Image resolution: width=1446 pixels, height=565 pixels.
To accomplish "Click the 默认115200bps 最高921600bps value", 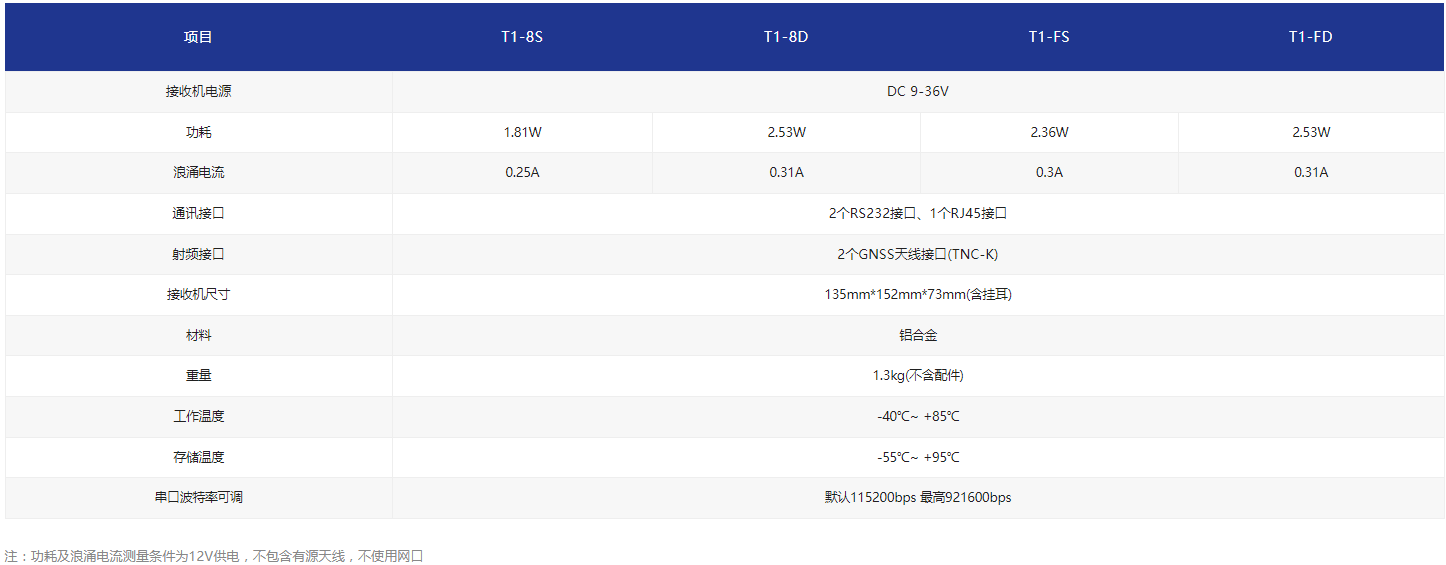I will pyautogui.click(x=918, y=497).
